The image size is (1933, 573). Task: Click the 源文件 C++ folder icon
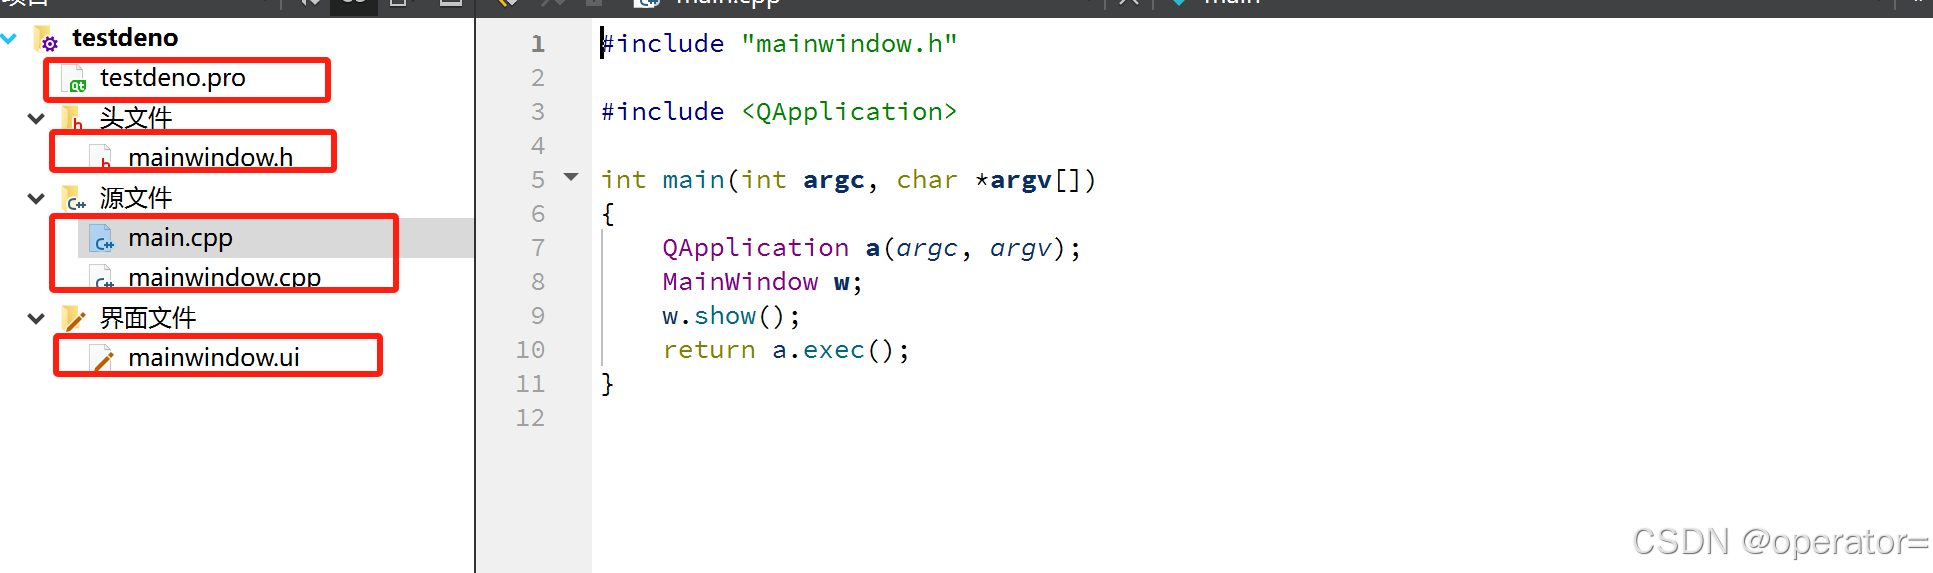74,198
